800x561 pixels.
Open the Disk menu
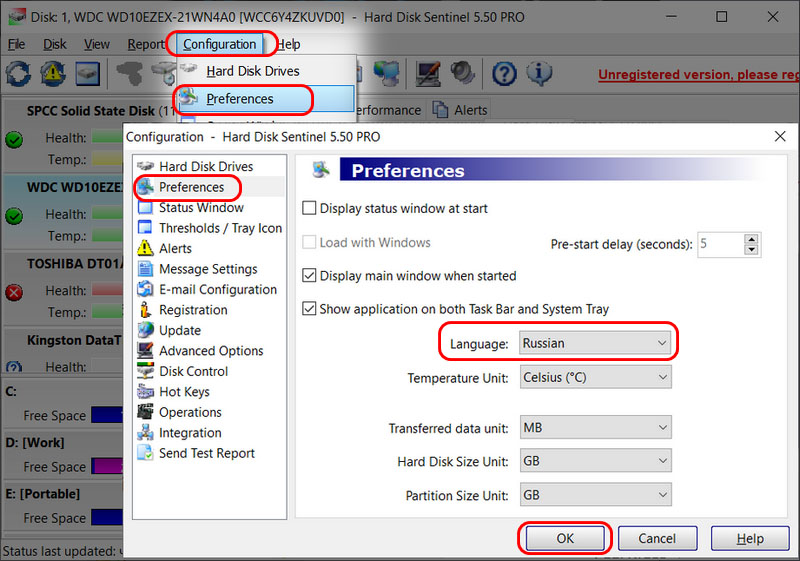55,44
